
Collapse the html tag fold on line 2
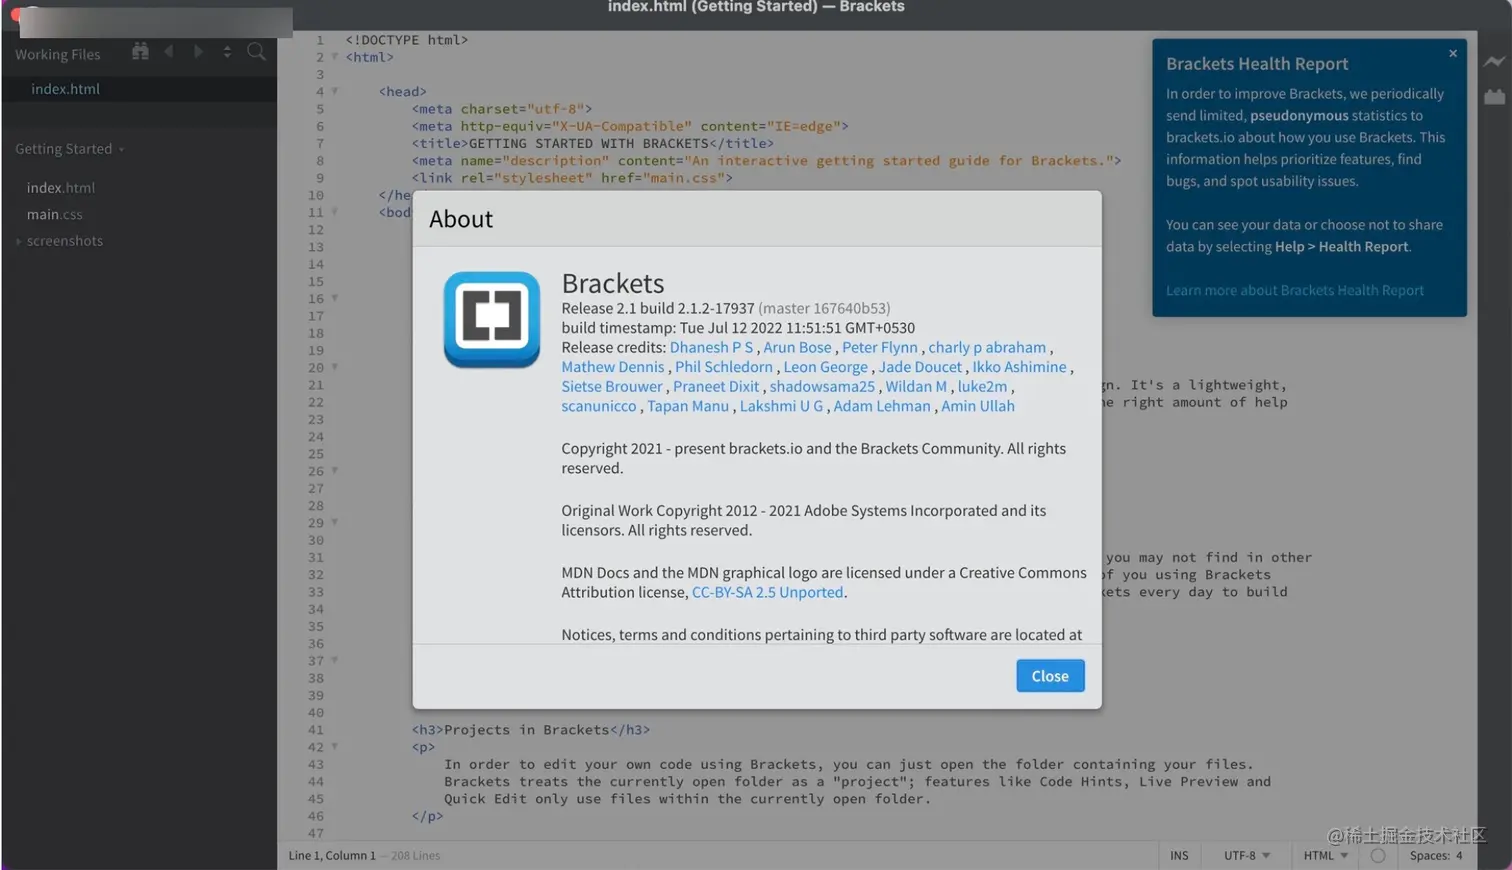click(335, 57)
